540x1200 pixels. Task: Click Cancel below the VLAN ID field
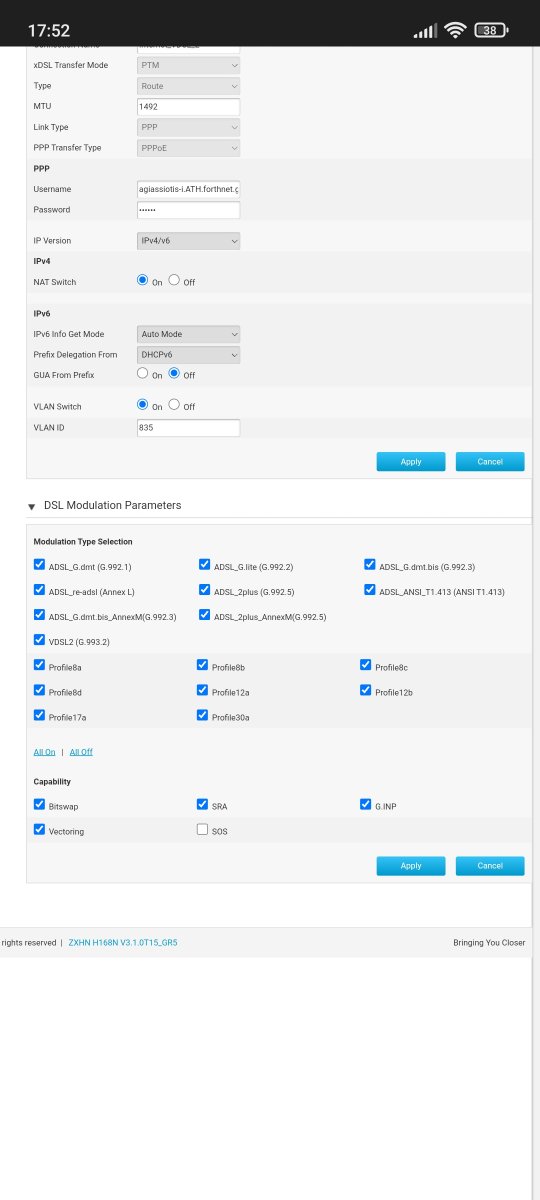(490, 462)
